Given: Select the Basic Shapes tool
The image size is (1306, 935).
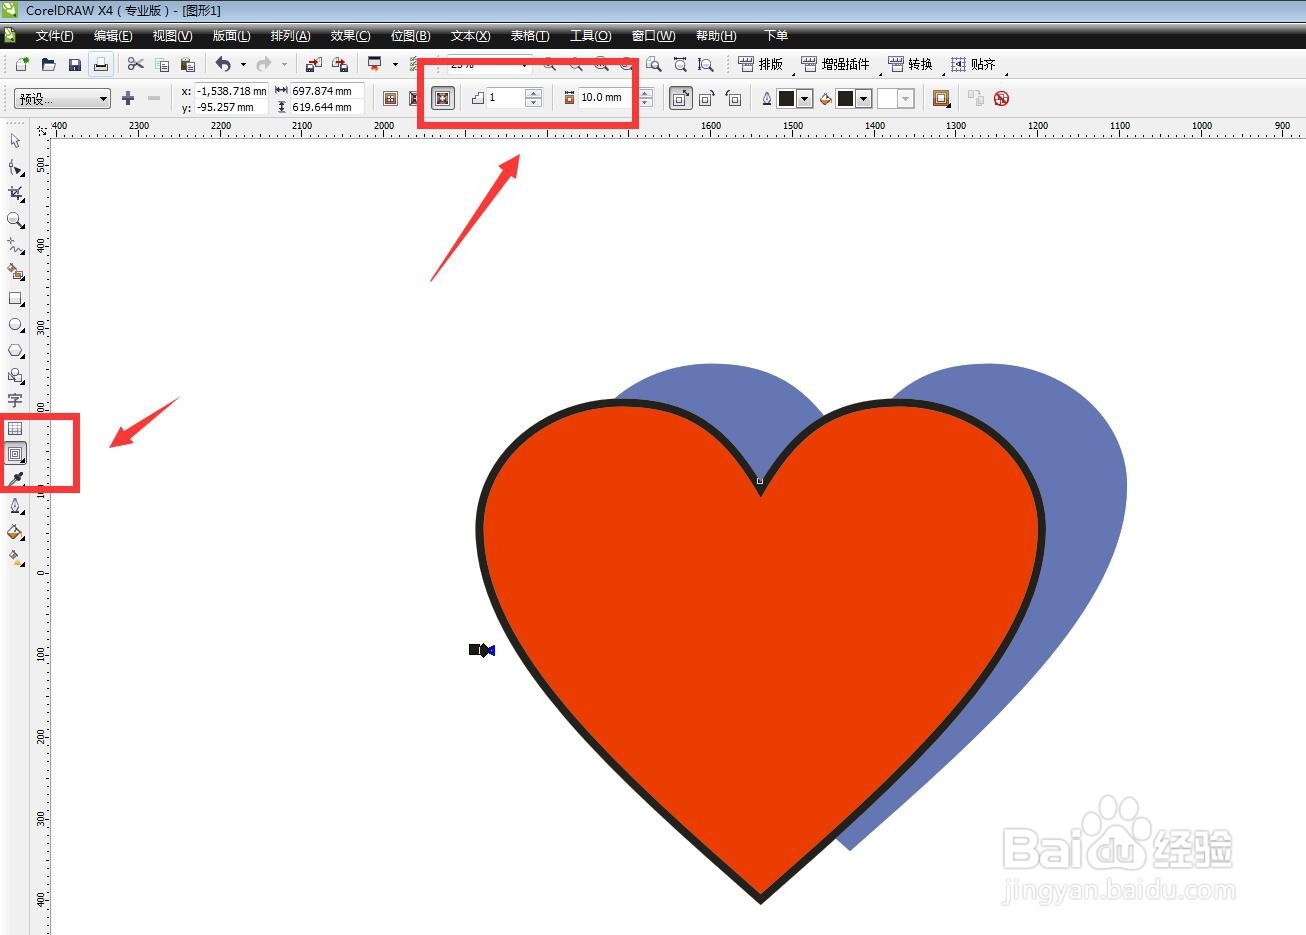Looking at the screenshot, I should pyautogui.click(x=15, y=377).
